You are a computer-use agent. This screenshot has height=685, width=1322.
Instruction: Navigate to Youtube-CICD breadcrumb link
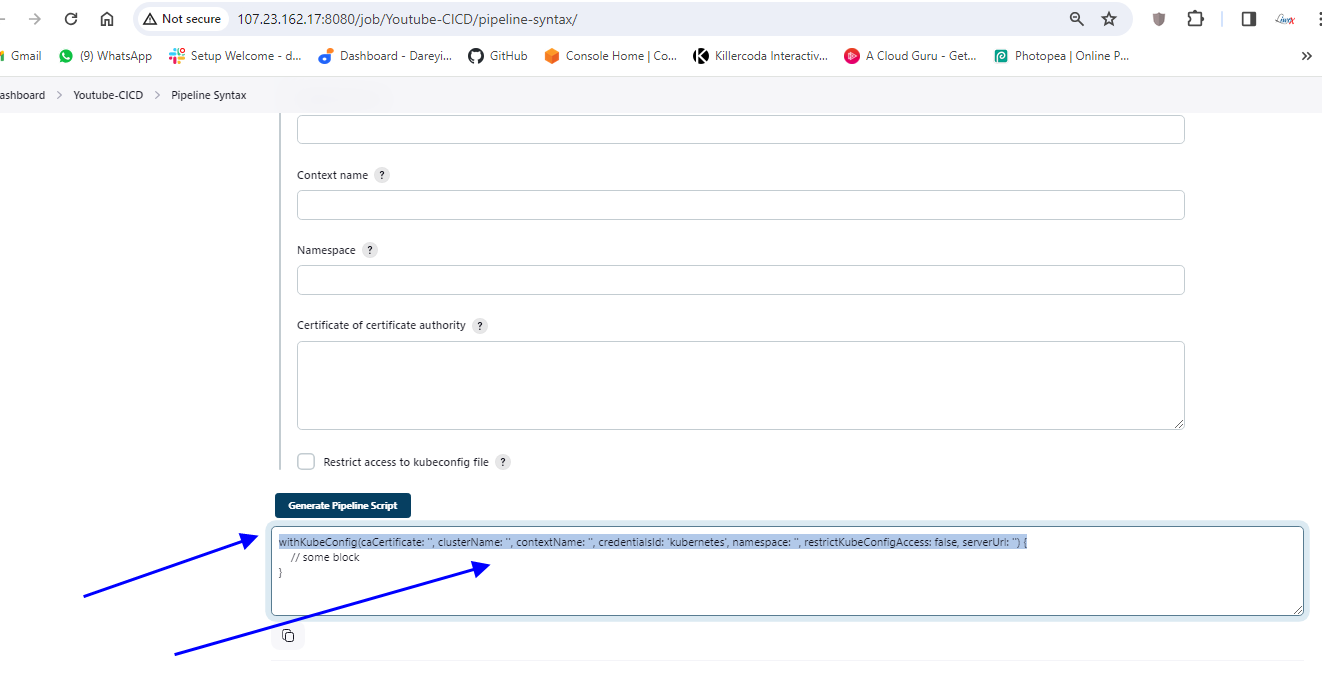tap(108, 95)
